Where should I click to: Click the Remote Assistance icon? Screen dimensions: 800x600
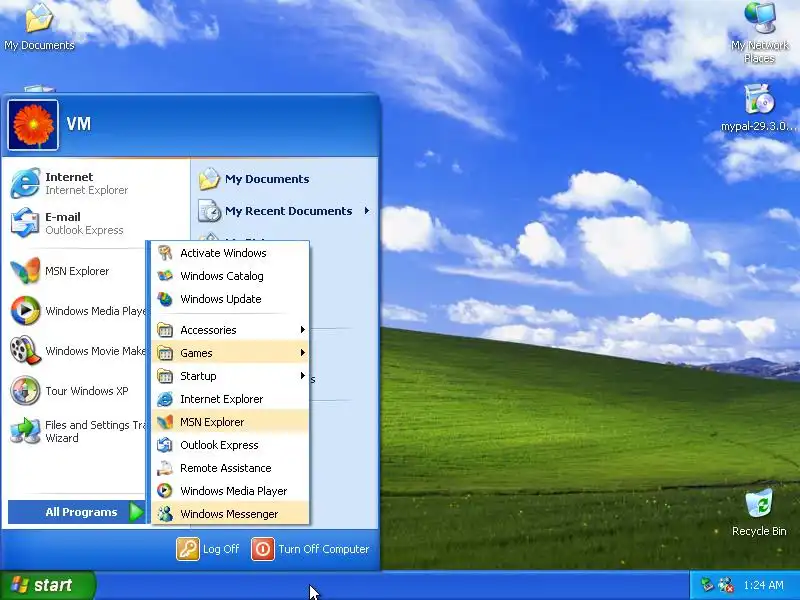click(x=165, y=468)
